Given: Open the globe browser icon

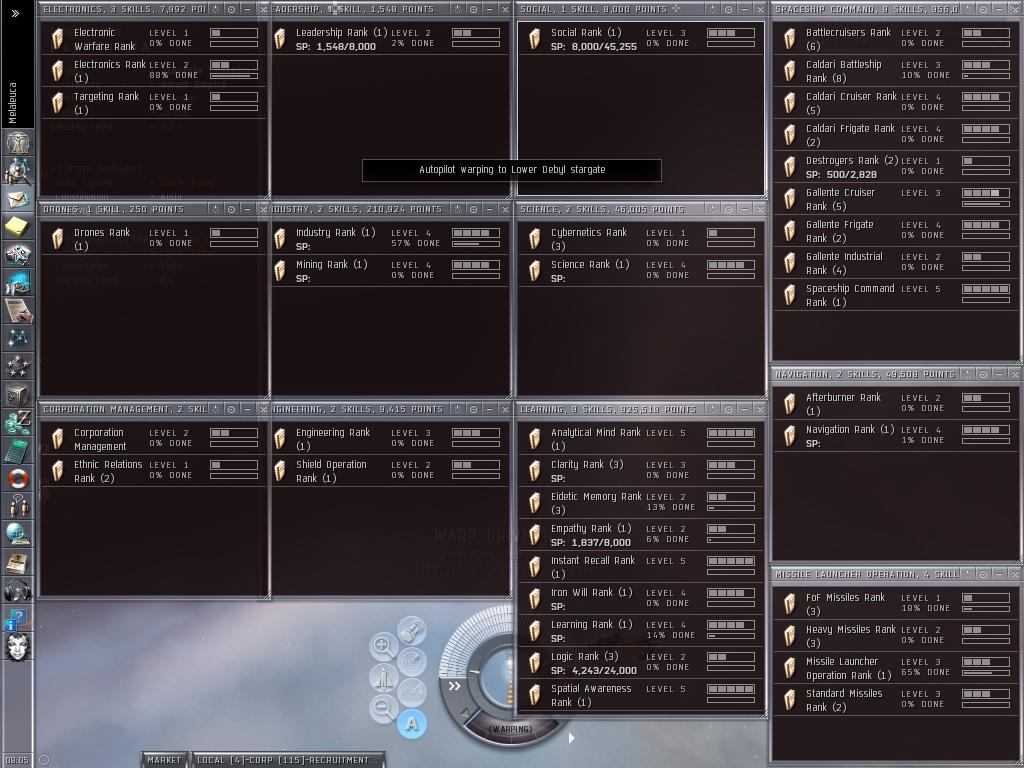Looking at the screenshot, I should [18, 535].
